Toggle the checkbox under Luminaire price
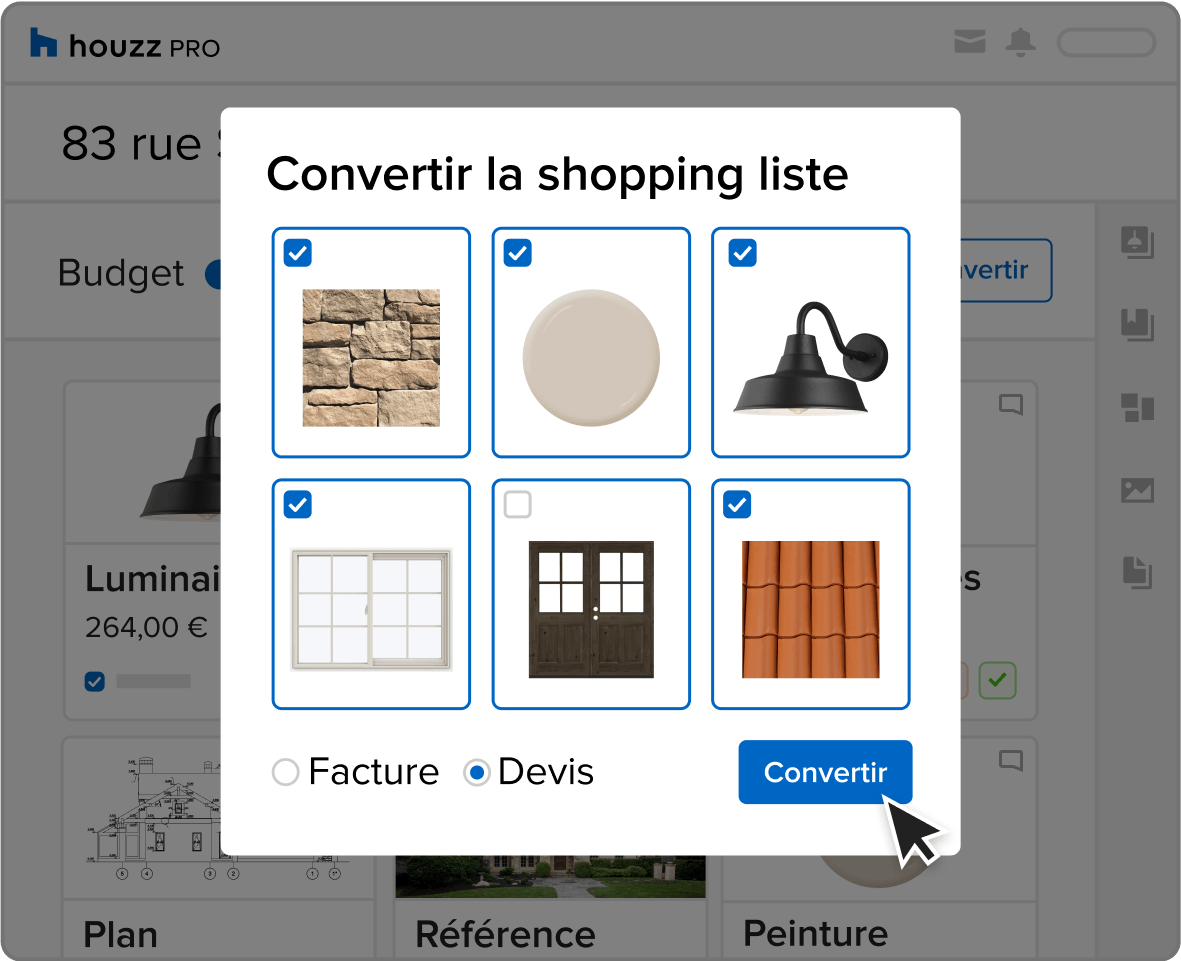 (94, 682)
